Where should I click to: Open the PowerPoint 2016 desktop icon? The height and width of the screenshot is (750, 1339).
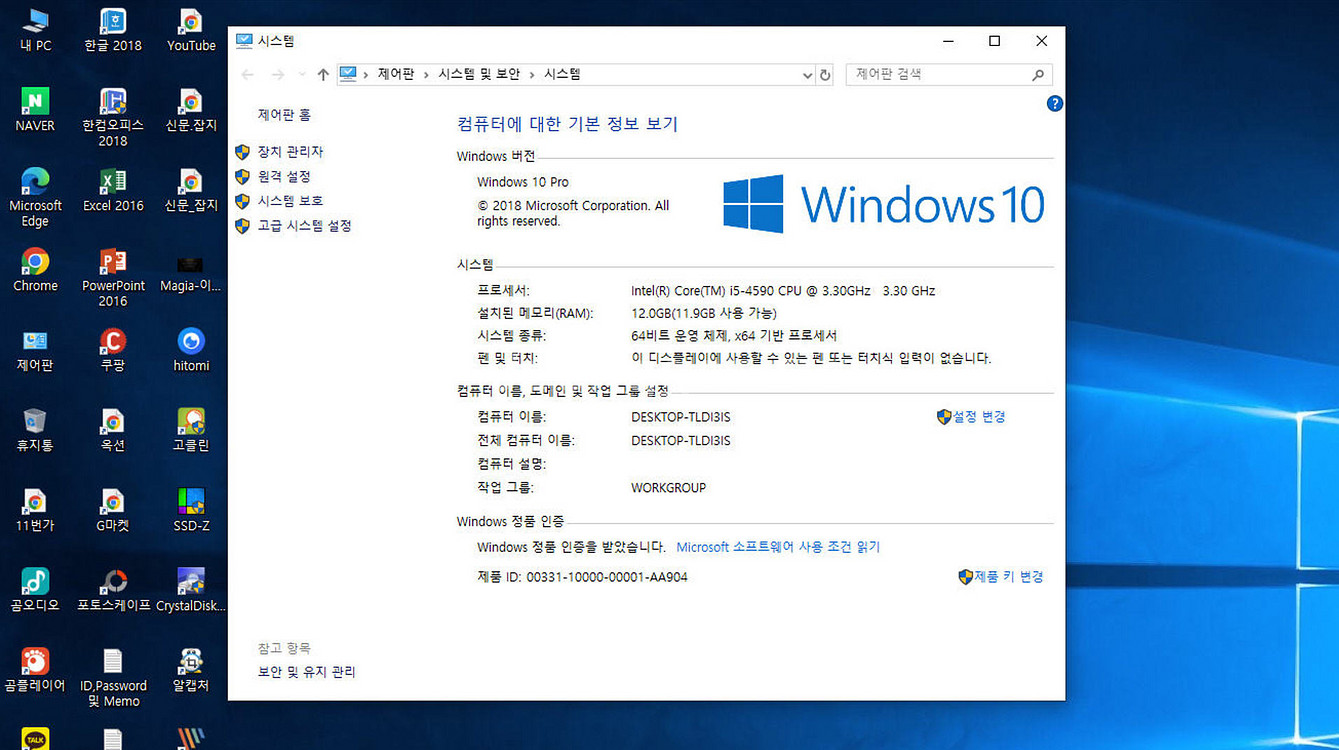pyautogui.click(x=113, y=277)
